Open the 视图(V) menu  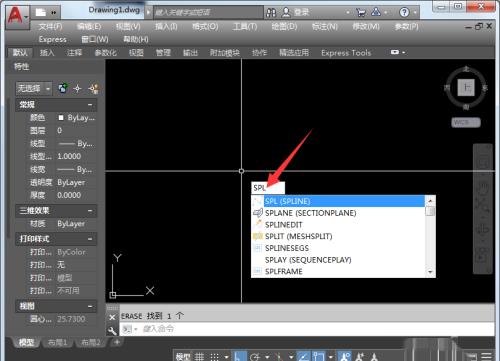pos(128,26)
